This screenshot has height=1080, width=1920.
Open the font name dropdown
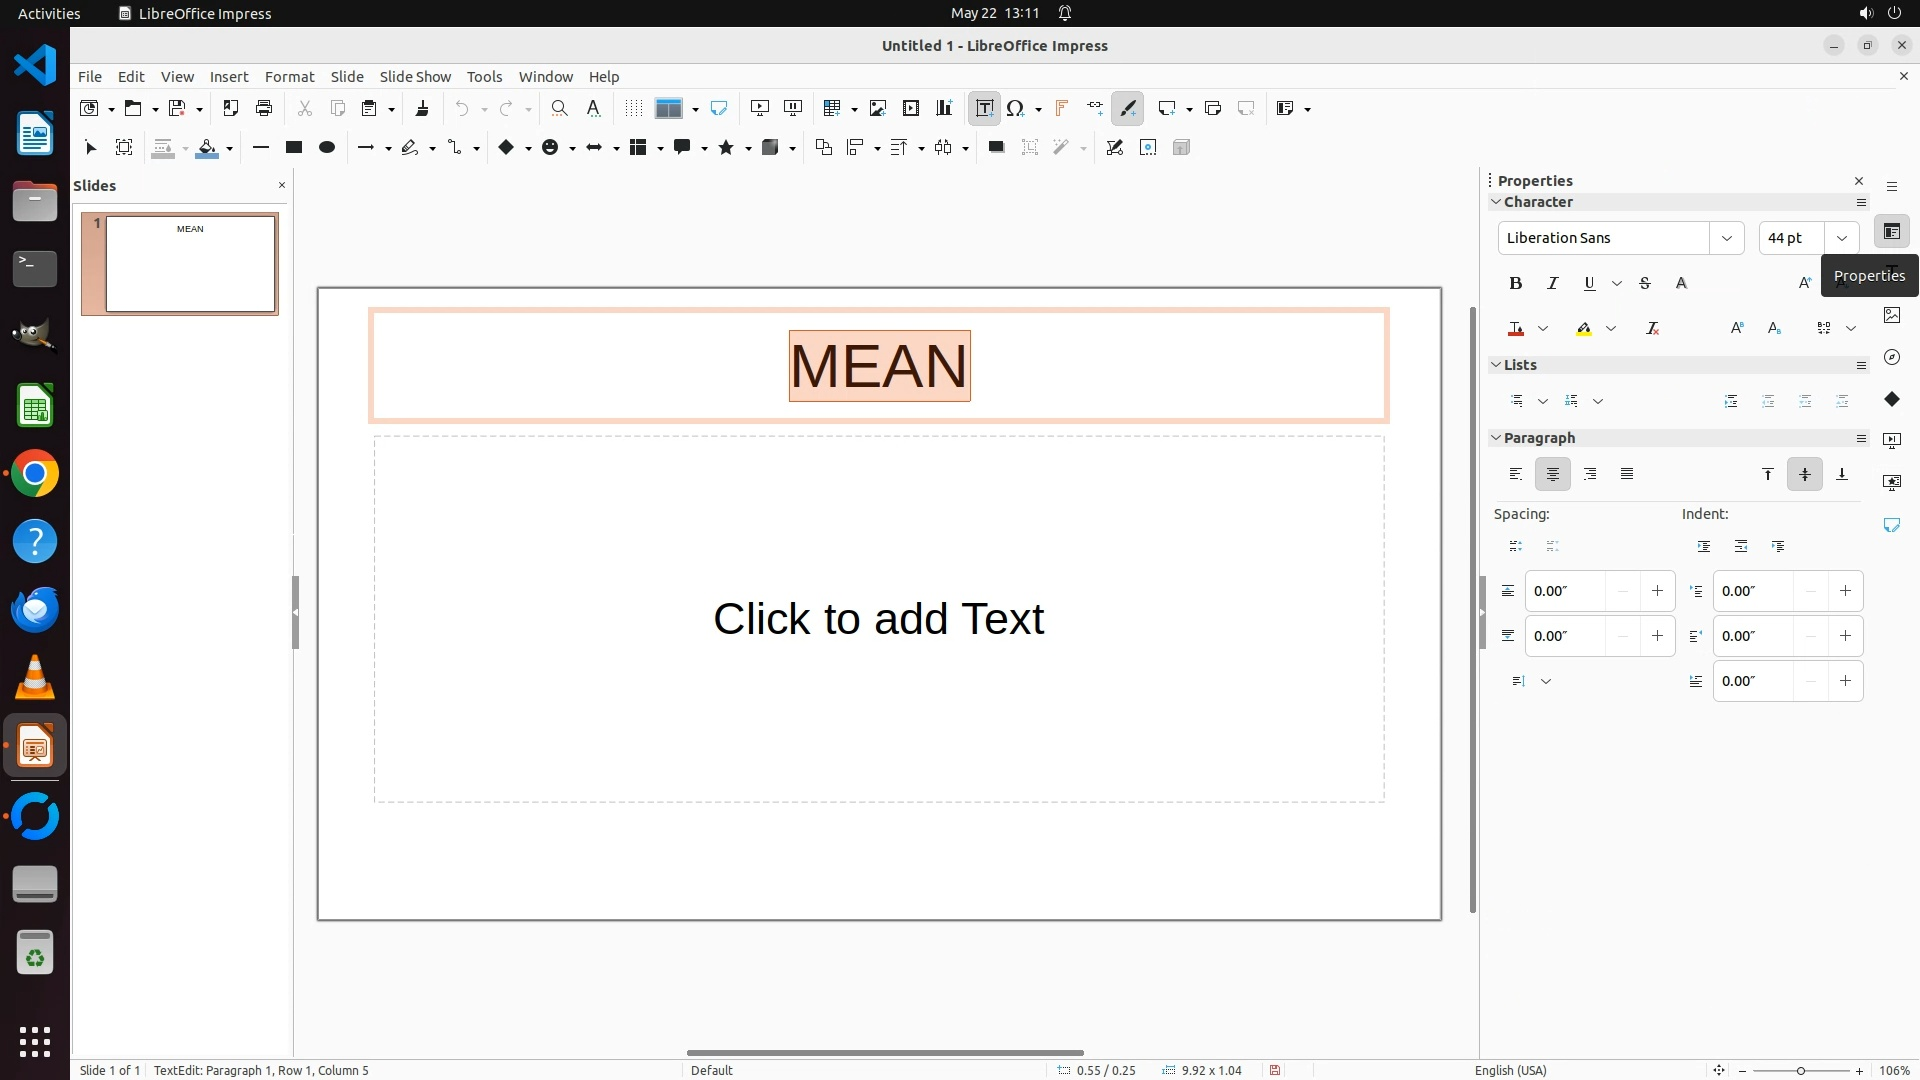[1726, 238]
